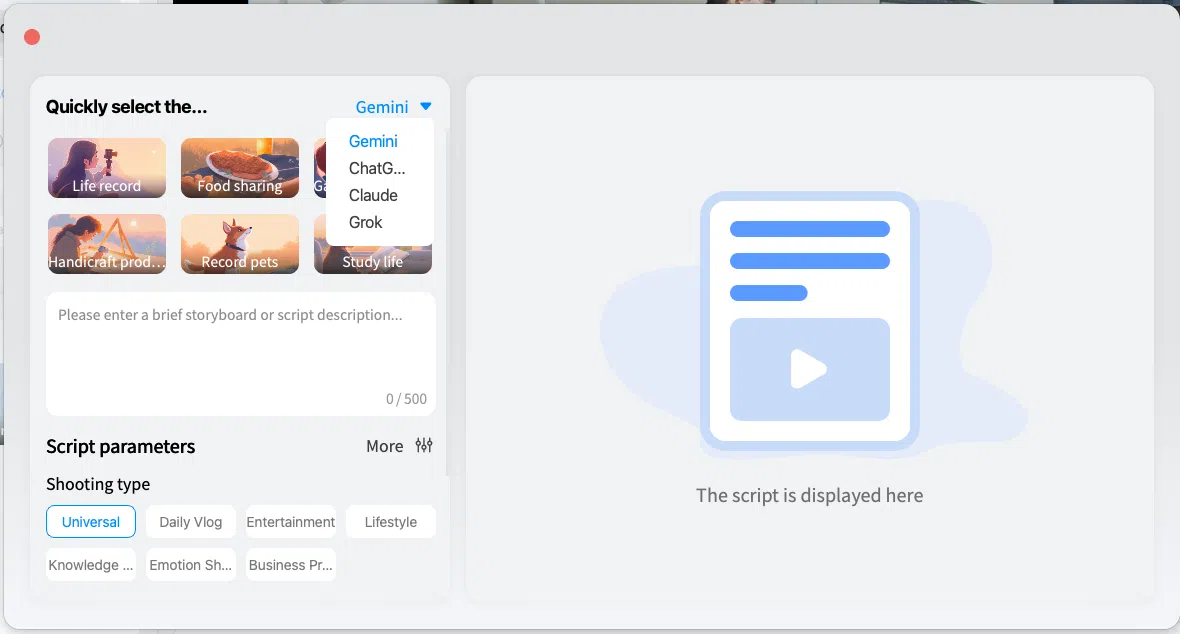Screen dimensions: 1180x634
Task: Select Gemini from the model list
Action: (373, 142)
